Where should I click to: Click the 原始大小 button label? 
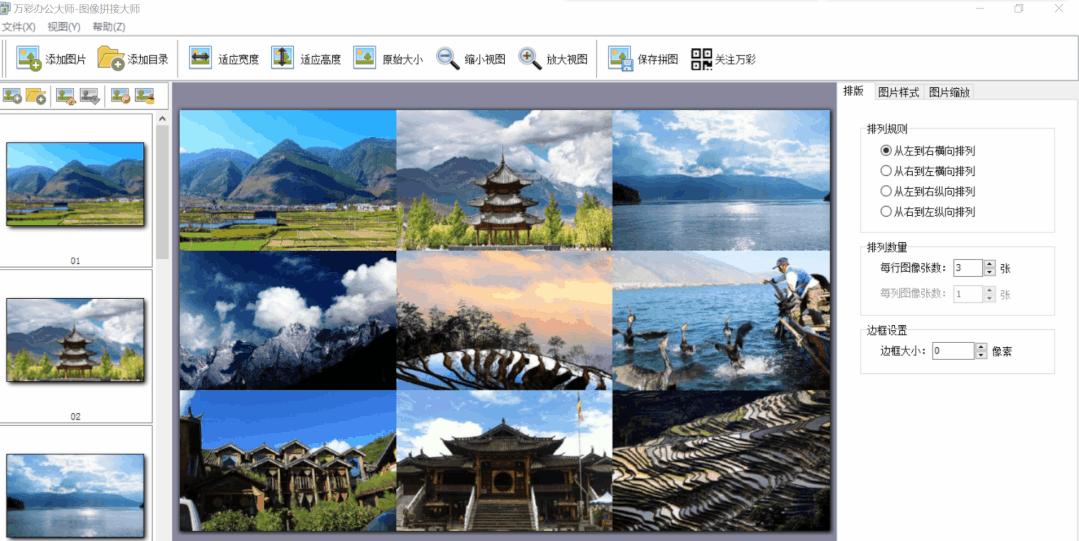point(403,59)
